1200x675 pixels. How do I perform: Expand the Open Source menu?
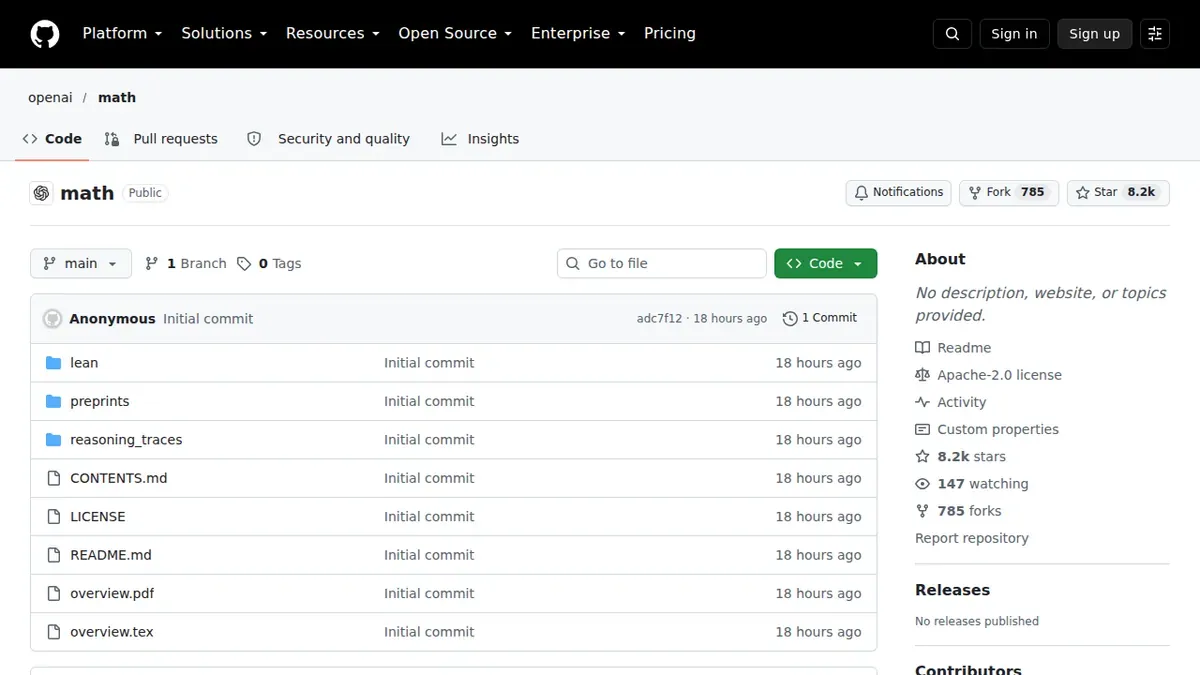(x=455, y=33)
